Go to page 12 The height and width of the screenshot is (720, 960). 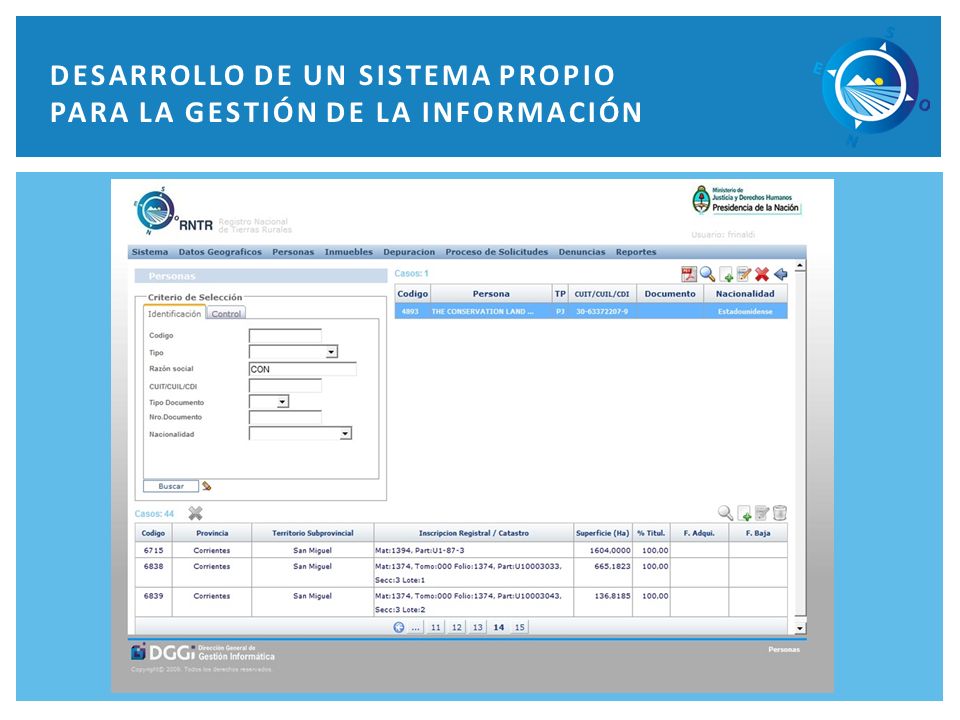(x=457, y=627)
